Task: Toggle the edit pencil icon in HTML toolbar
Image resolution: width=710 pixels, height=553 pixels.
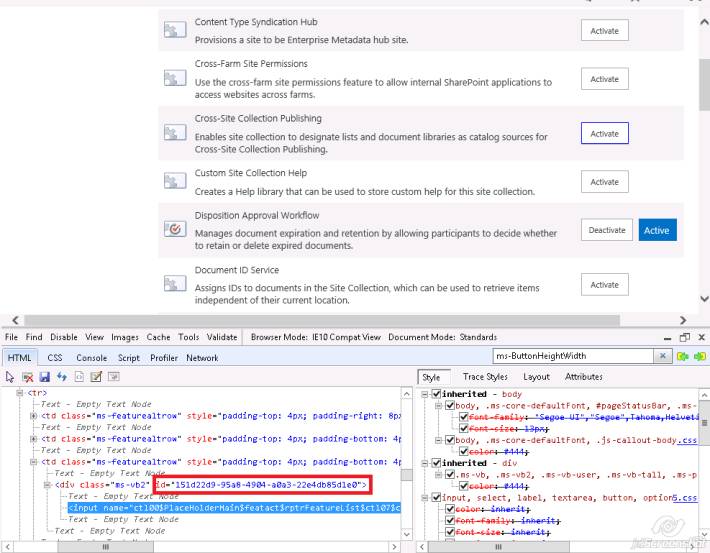Action: coord(96,377)
